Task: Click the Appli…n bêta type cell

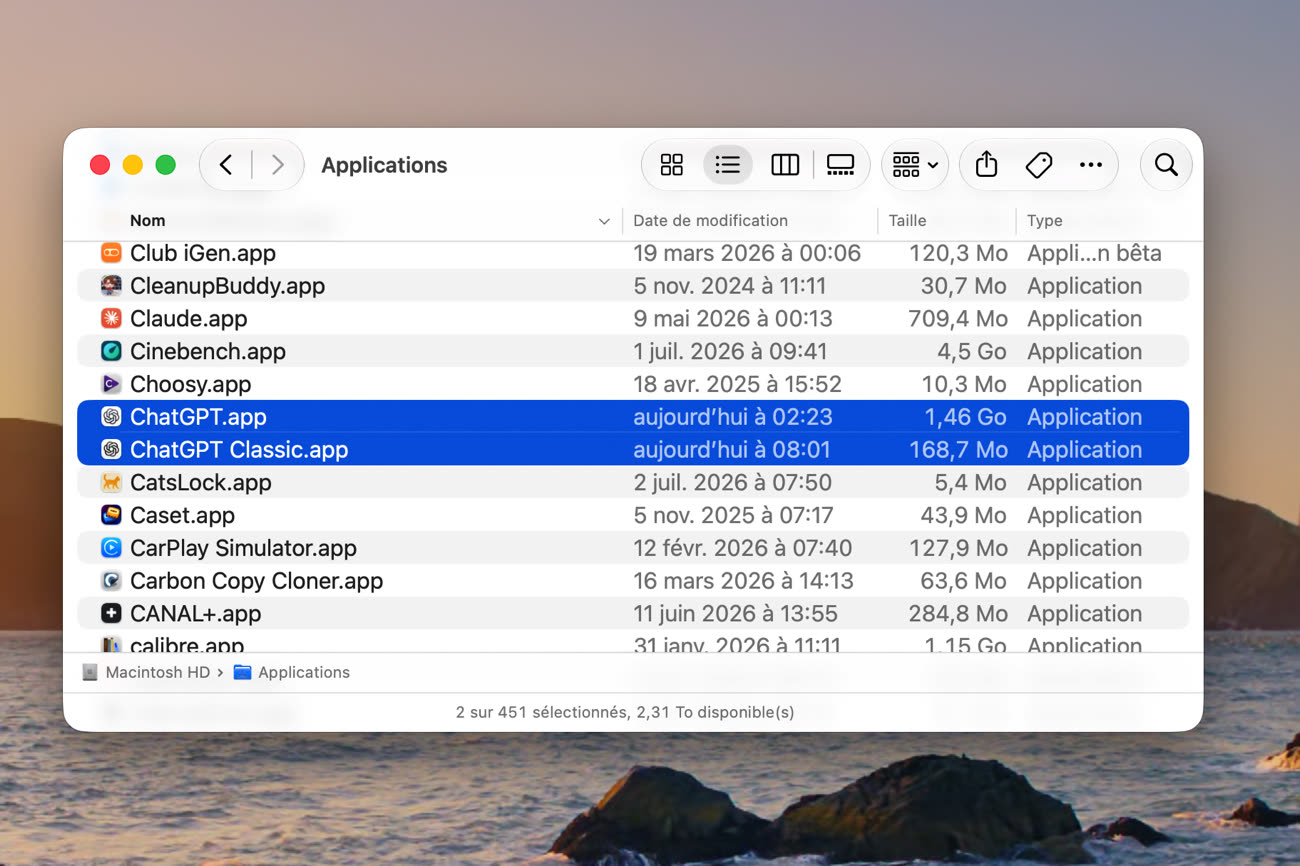Action: pyautogui.click(x=1095, y=253)
